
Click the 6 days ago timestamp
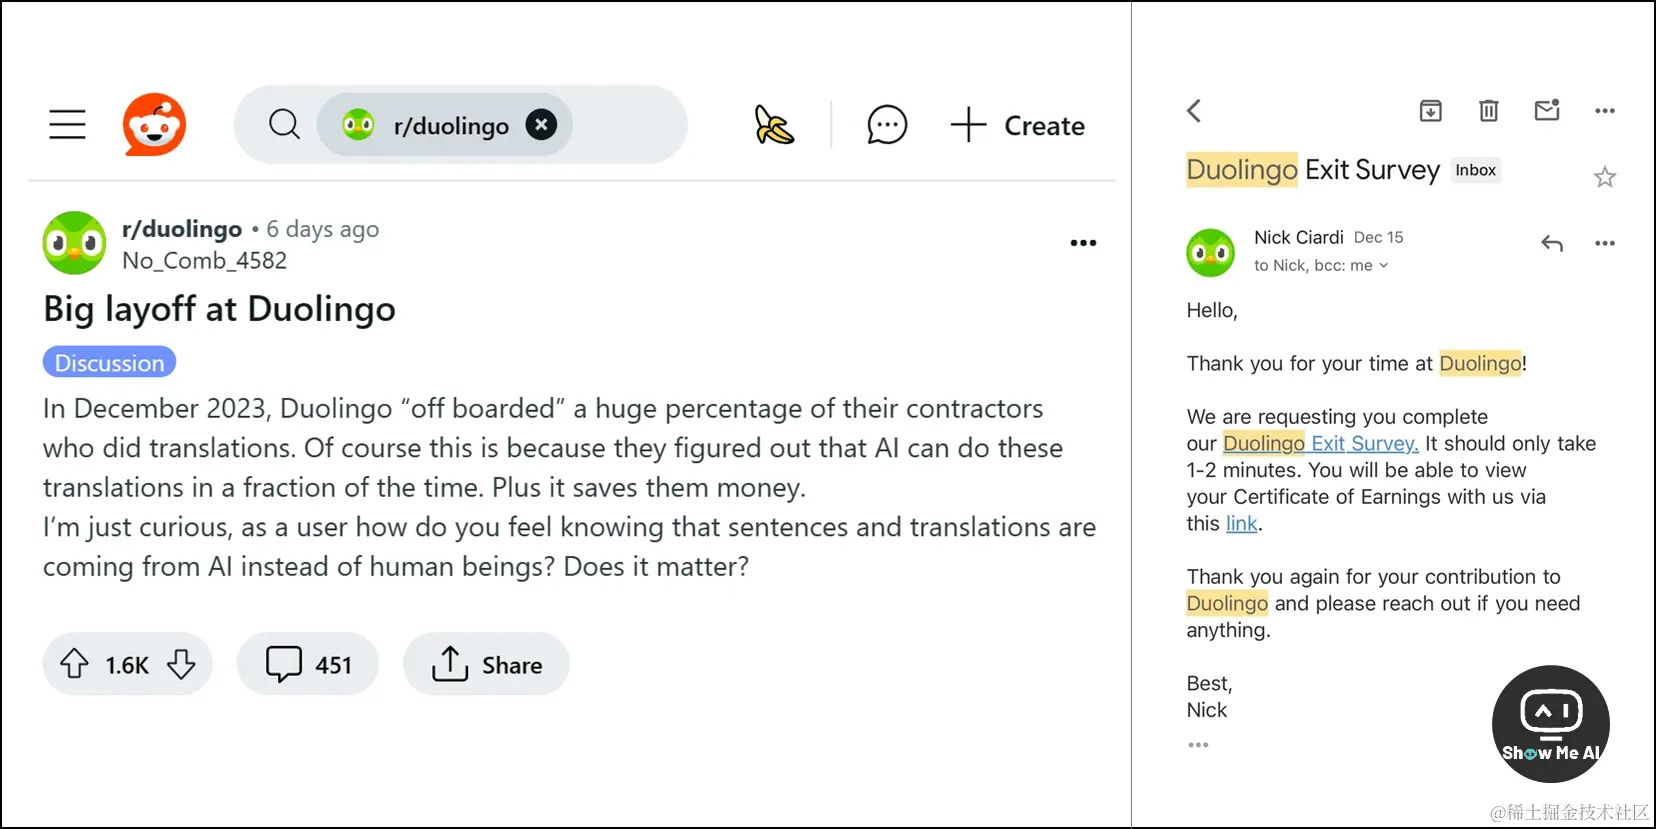click(x=322, y=229)
